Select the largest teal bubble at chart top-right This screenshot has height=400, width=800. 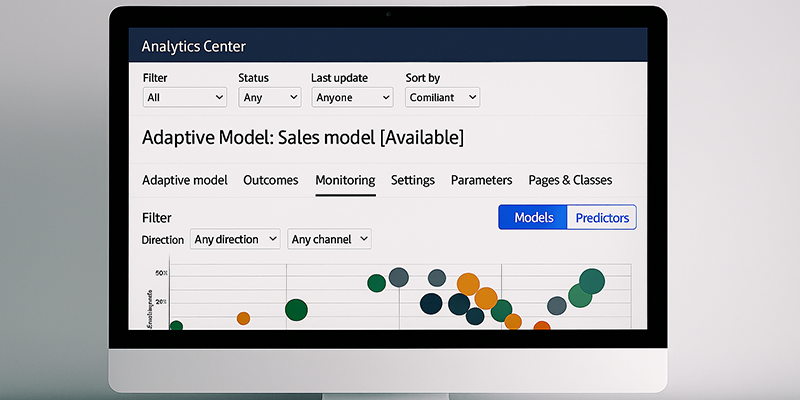click(x=592, y=281)
